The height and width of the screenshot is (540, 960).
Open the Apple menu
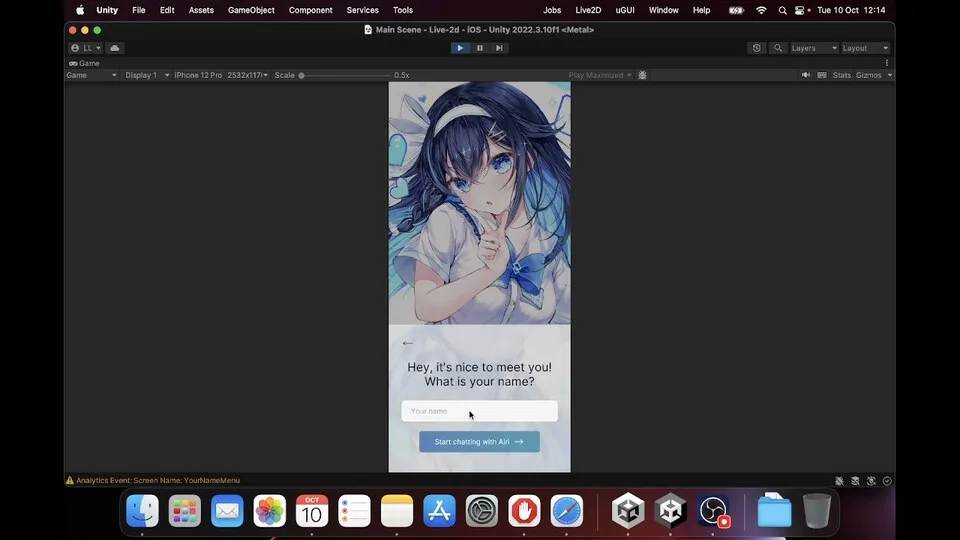pyautogui.click(x=80, y=10)
